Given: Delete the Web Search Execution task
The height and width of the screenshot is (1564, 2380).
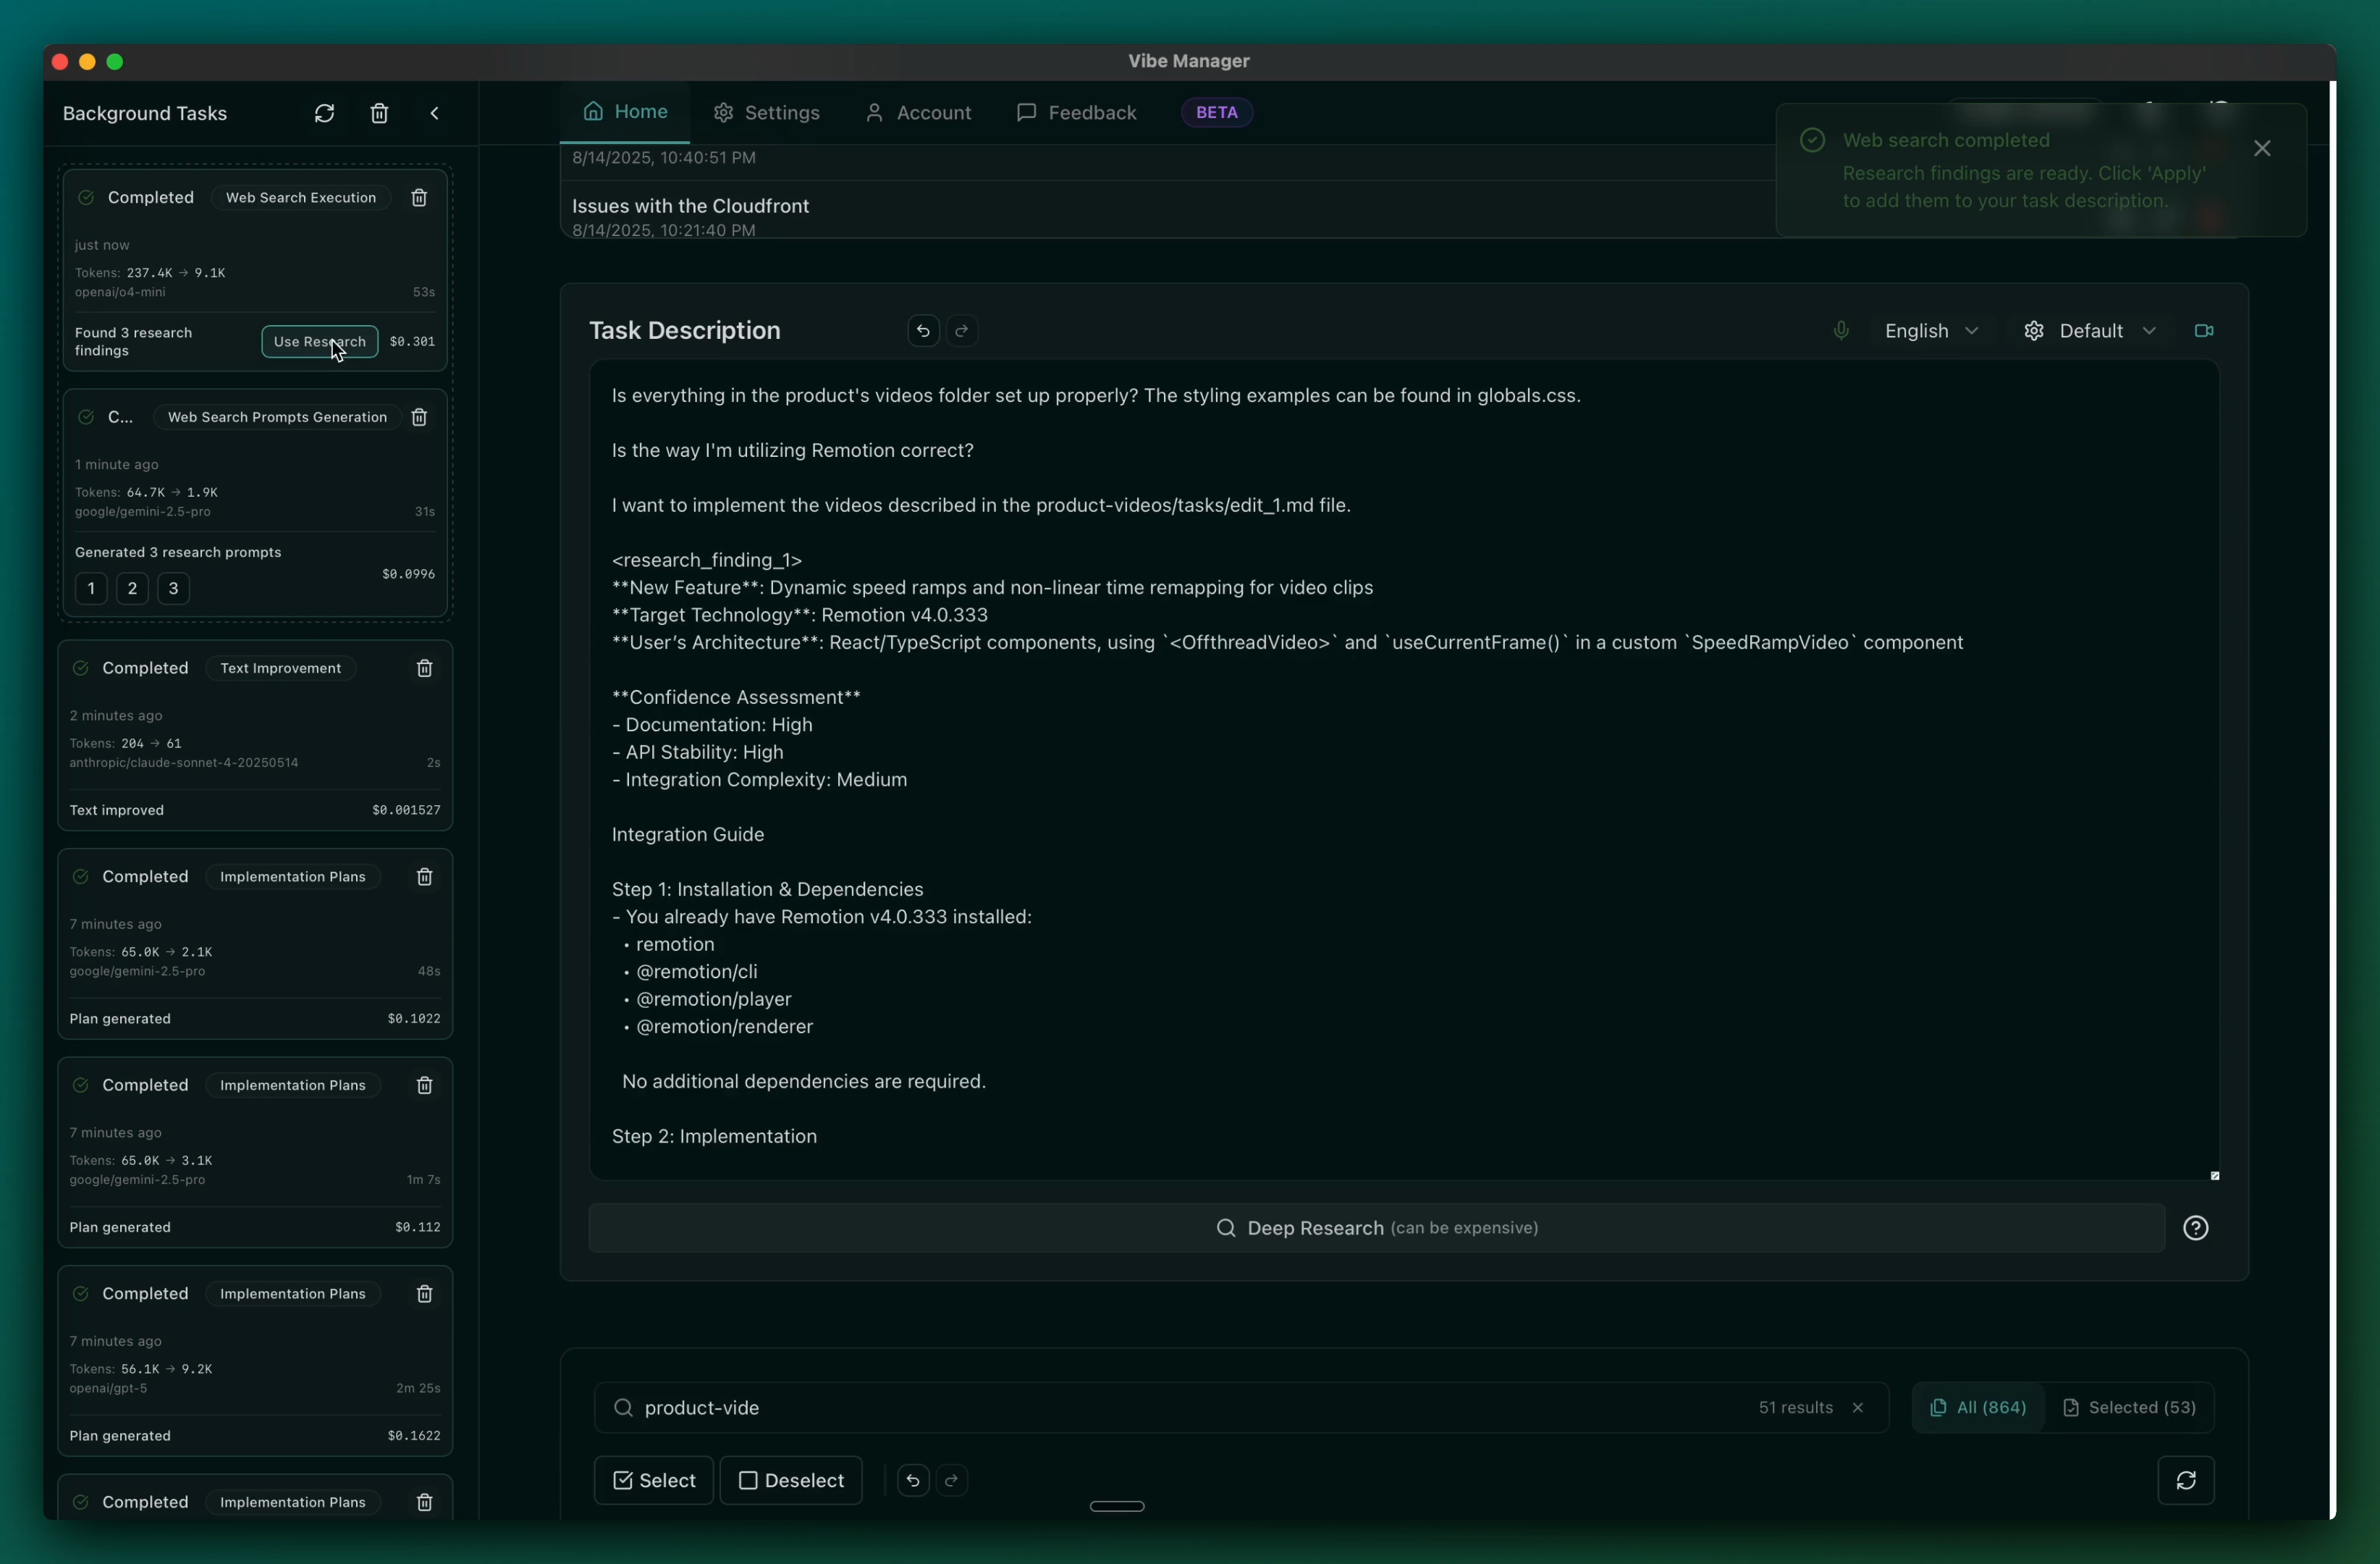Looking at the screenshot, I should pyautogui.click(x=419, y=197).
